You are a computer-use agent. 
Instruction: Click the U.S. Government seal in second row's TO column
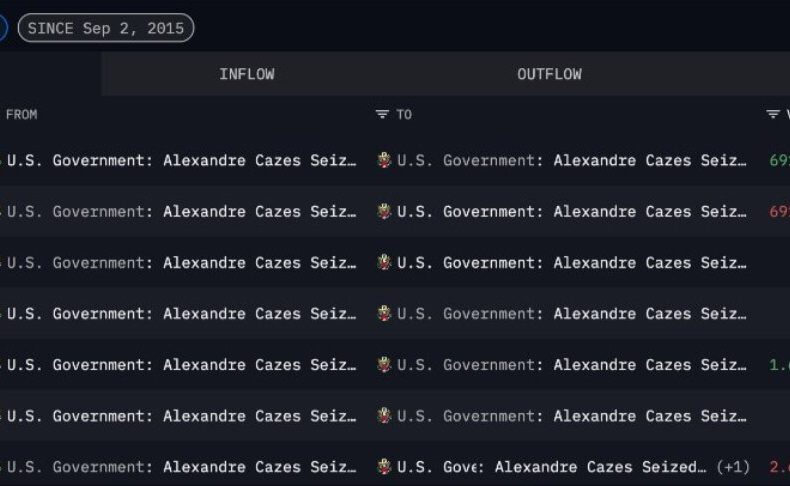pos(384,212)
